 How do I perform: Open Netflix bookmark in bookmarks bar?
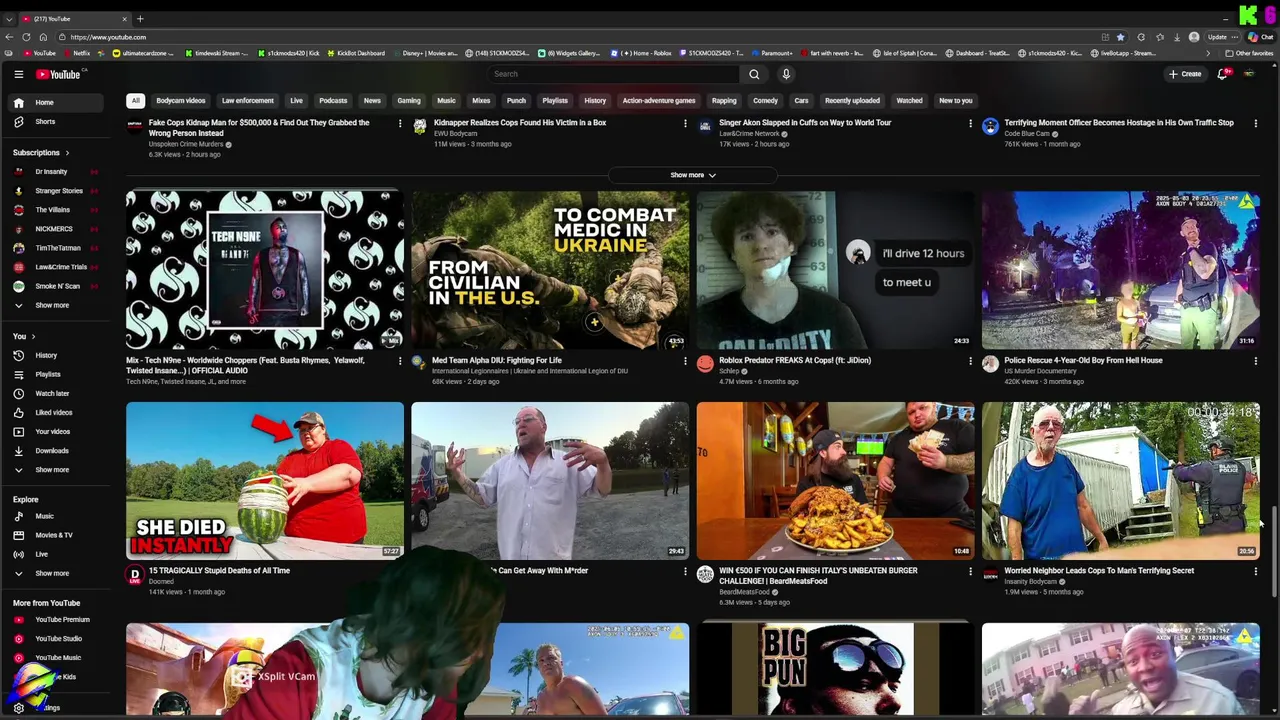coord(76,53)
